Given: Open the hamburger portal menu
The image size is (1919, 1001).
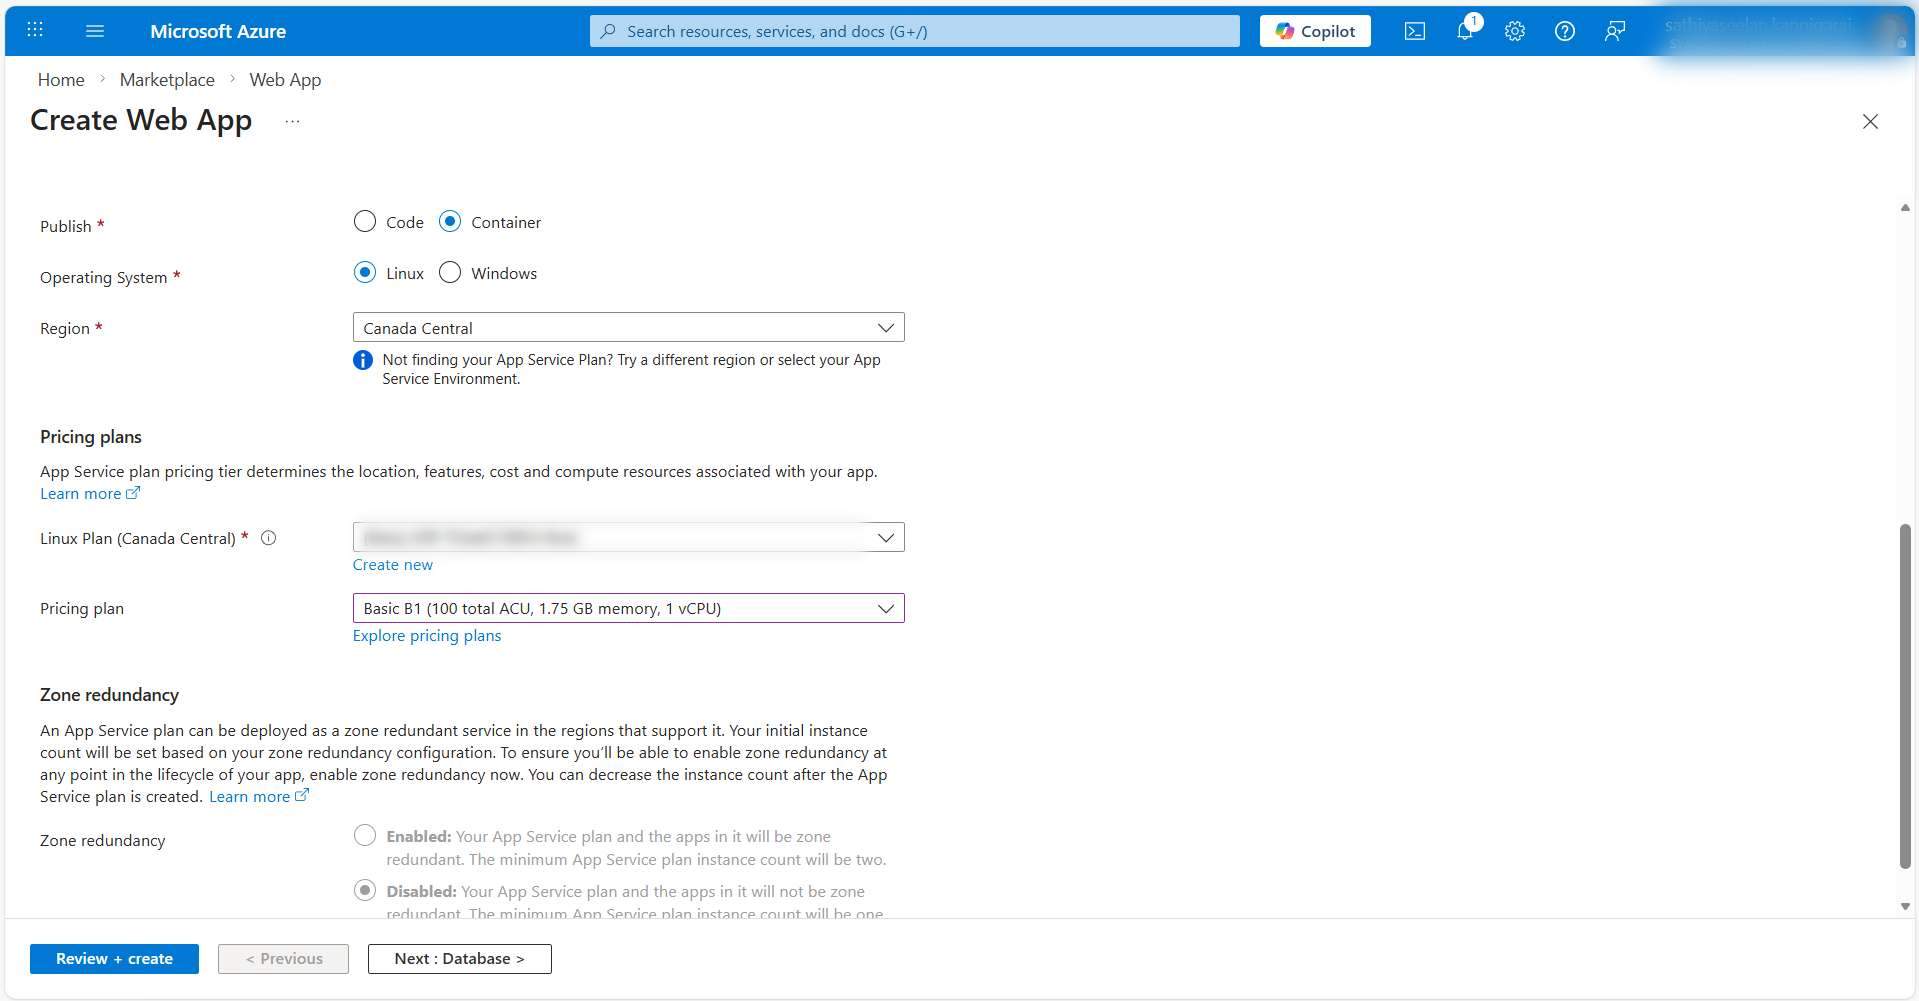Looking at the screenshot, I should click(x=95, y=31).
